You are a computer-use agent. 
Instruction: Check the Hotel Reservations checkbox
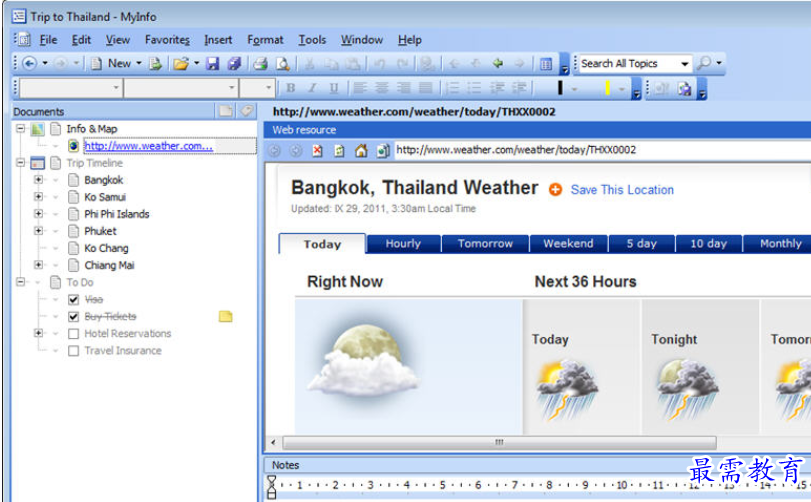pyautogui.click(x=73, y=334)
